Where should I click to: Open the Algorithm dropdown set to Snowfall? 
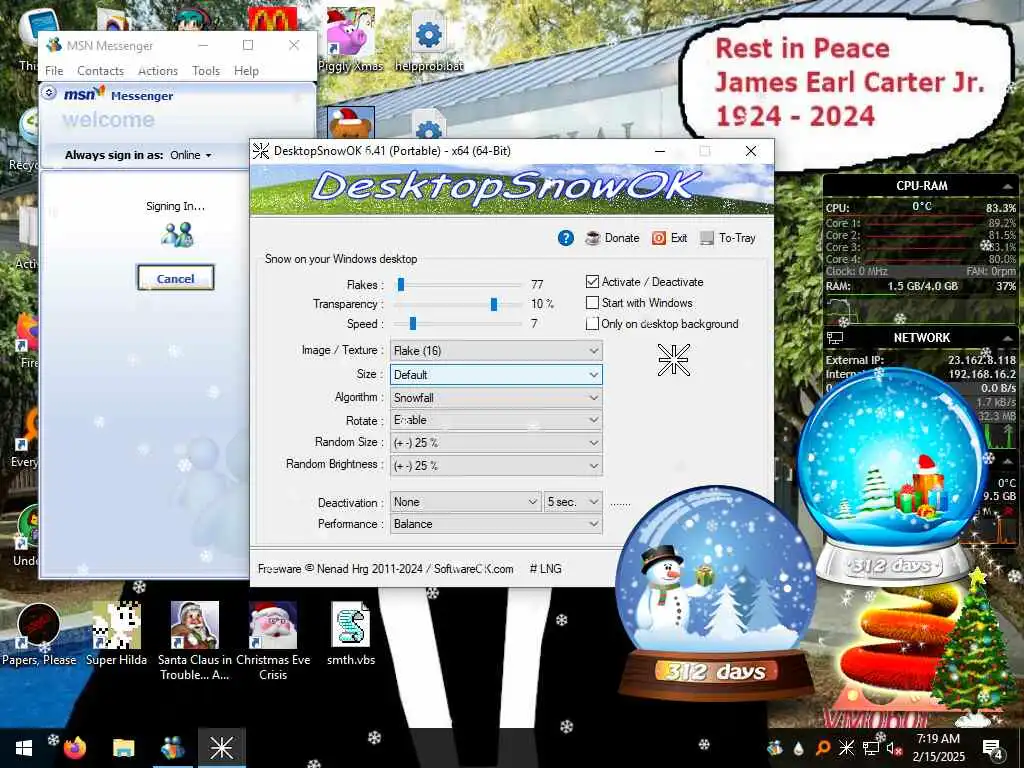496,398
